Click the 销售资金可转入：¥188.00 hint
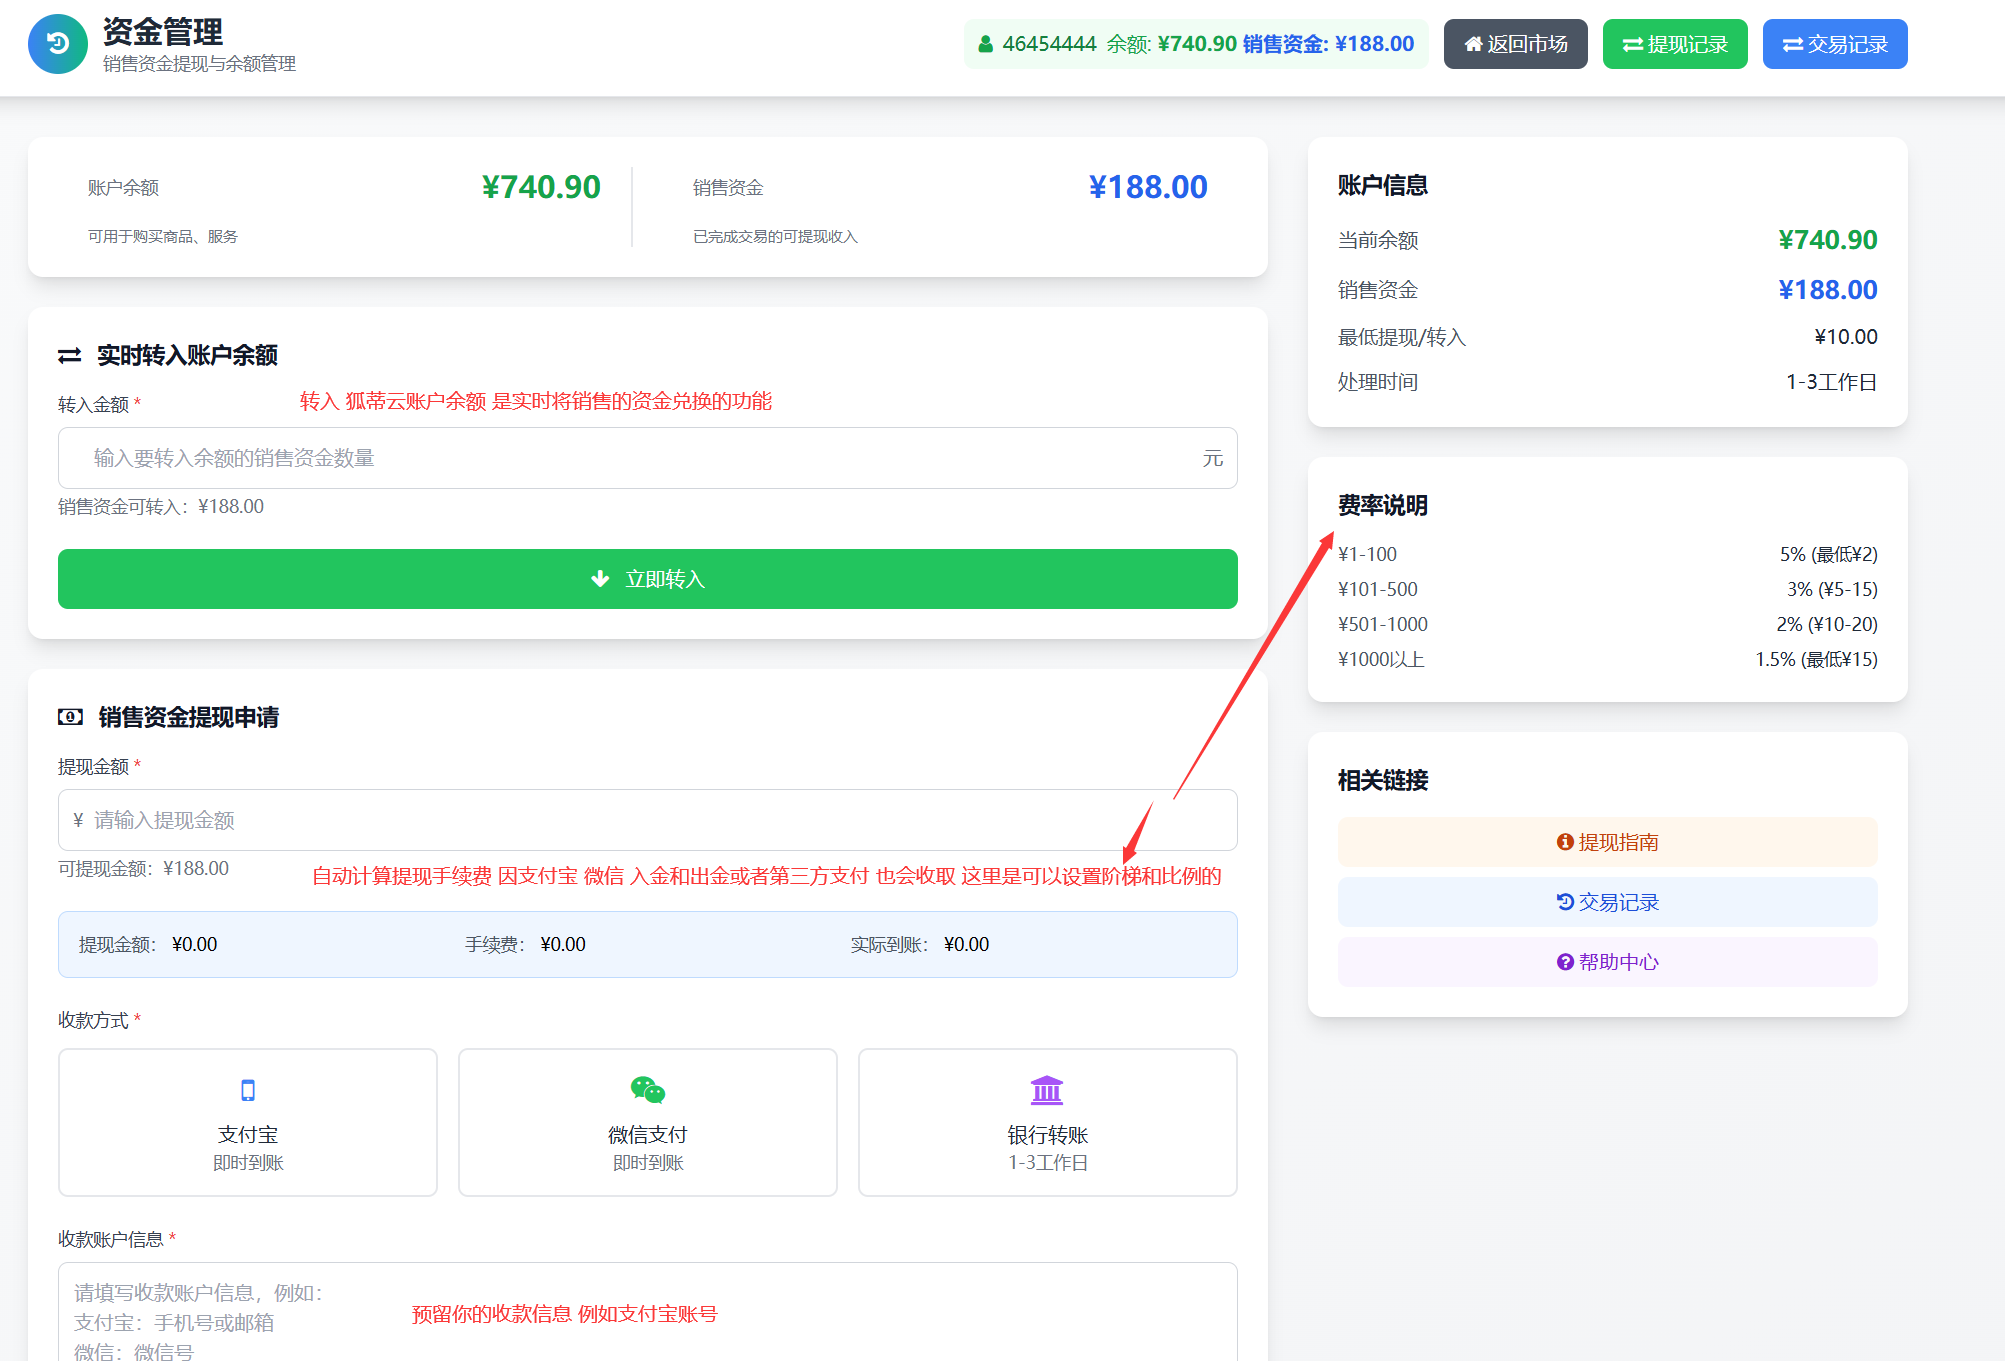 click(x=161, y=507)
